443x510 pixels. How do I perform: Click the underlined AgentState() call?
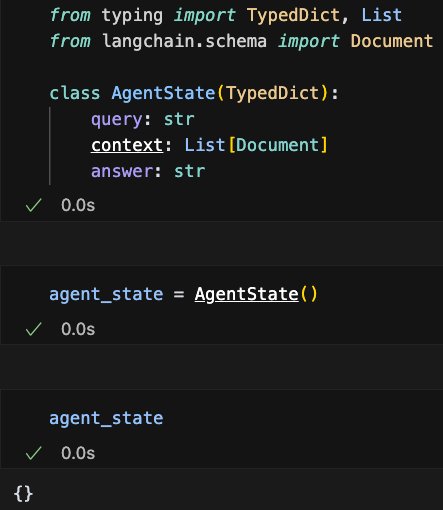click(256, 294)
